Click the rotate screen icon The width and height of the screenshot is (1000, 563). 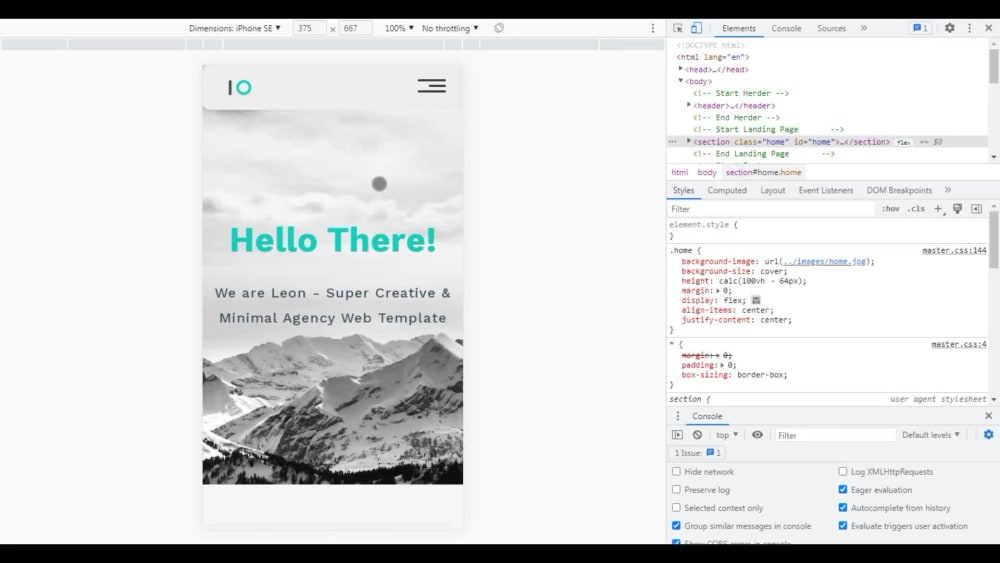pos(499,28)
